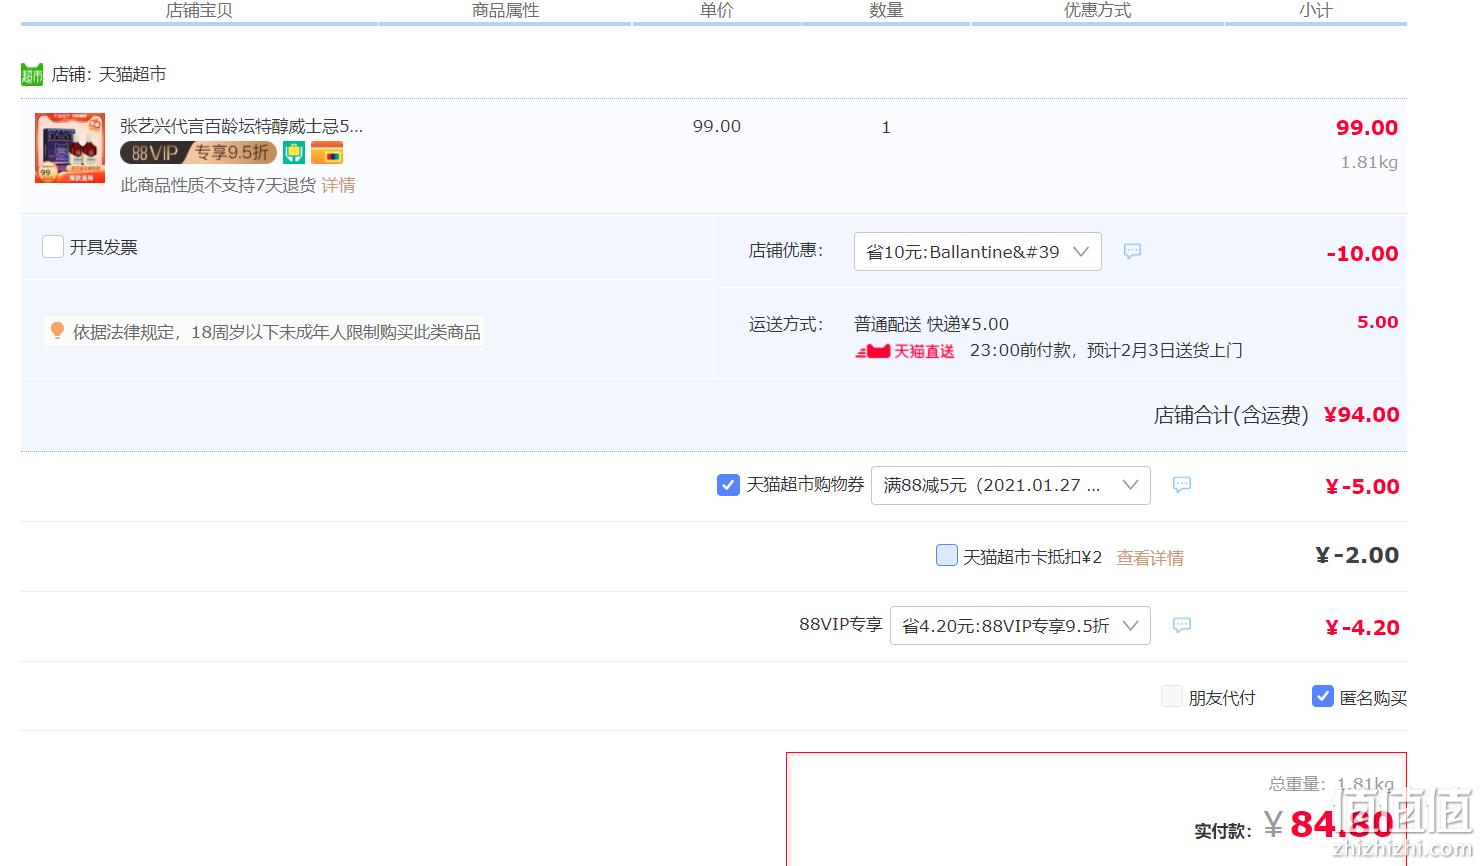
Task: Click the shipping text 普通配送 快递¥5.00
Action: (x=931, y=324)
